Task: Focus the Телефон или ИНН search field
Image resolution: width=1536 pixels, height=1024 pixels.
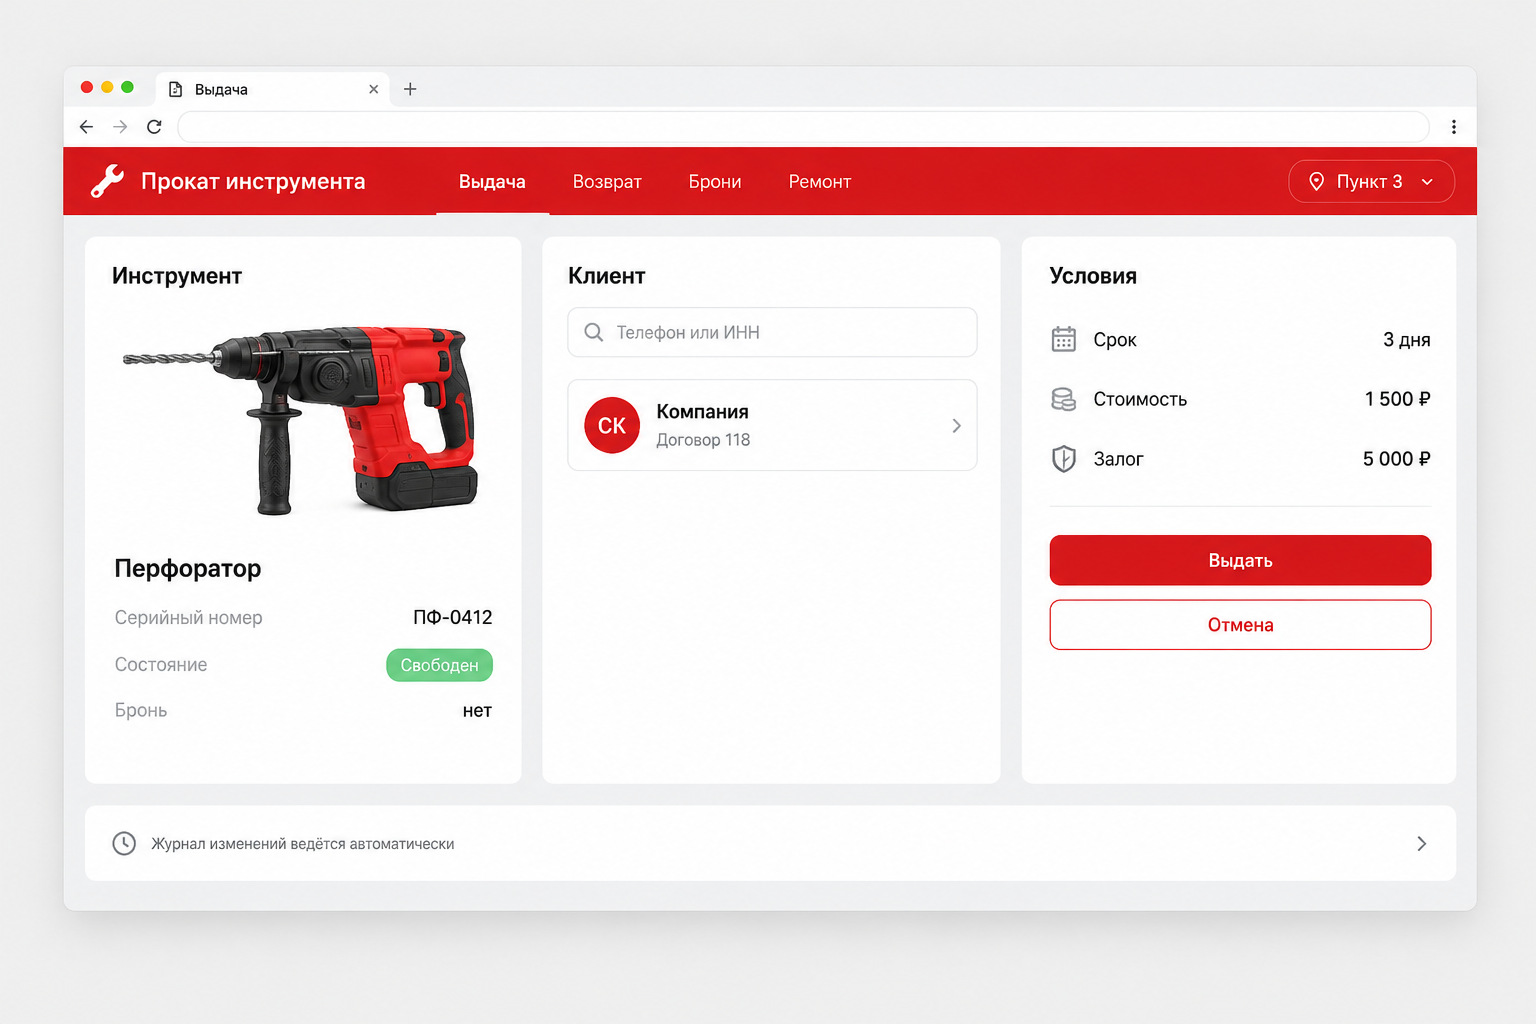Action: tap(772, 332)
